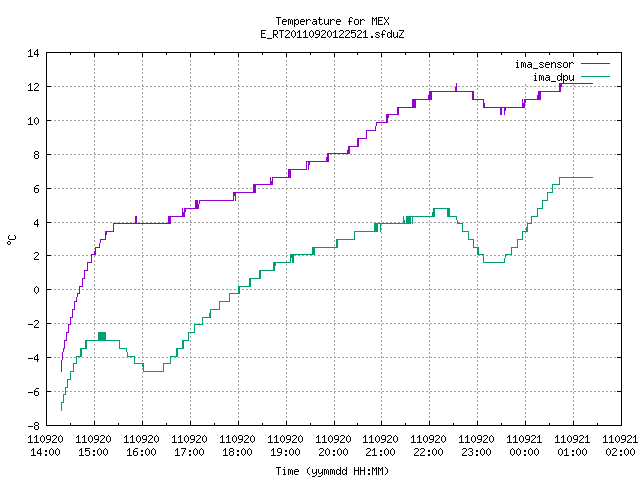Click the x-axis tick '110920 15:00'
This screenshot has width=640, height=480.
[93, 446]
